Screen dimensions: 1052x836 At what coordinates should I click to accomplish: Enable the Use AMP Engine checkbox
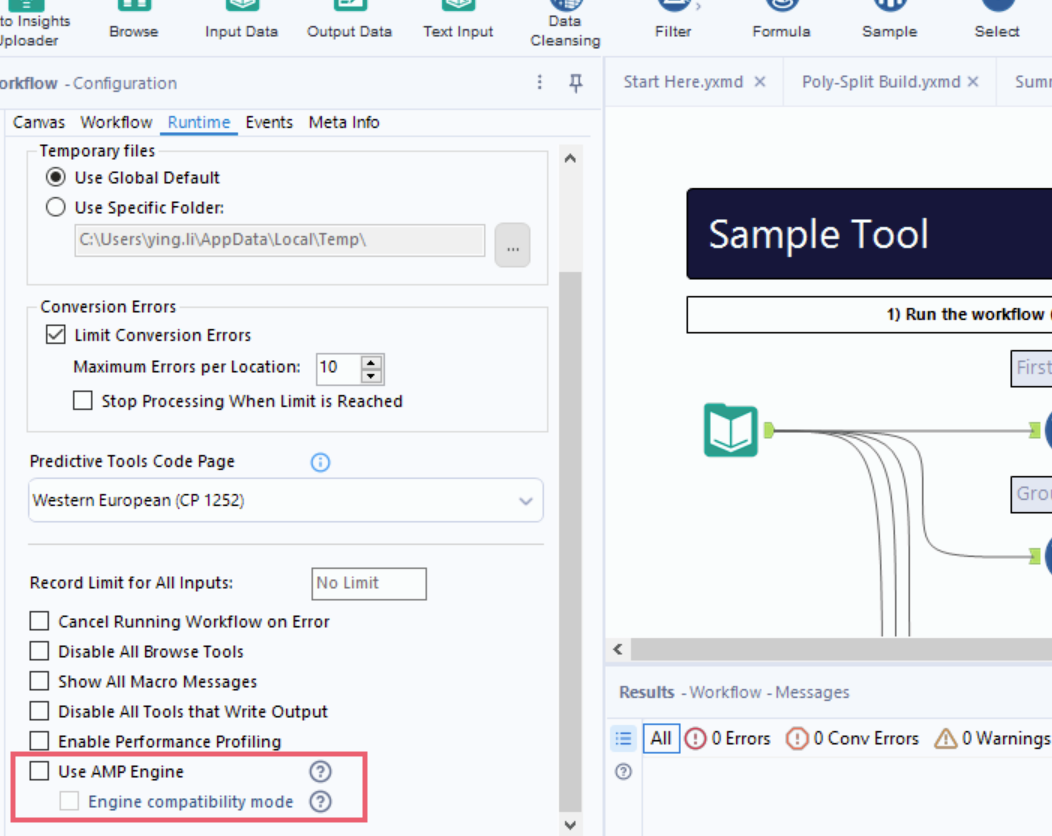point(38,771)
